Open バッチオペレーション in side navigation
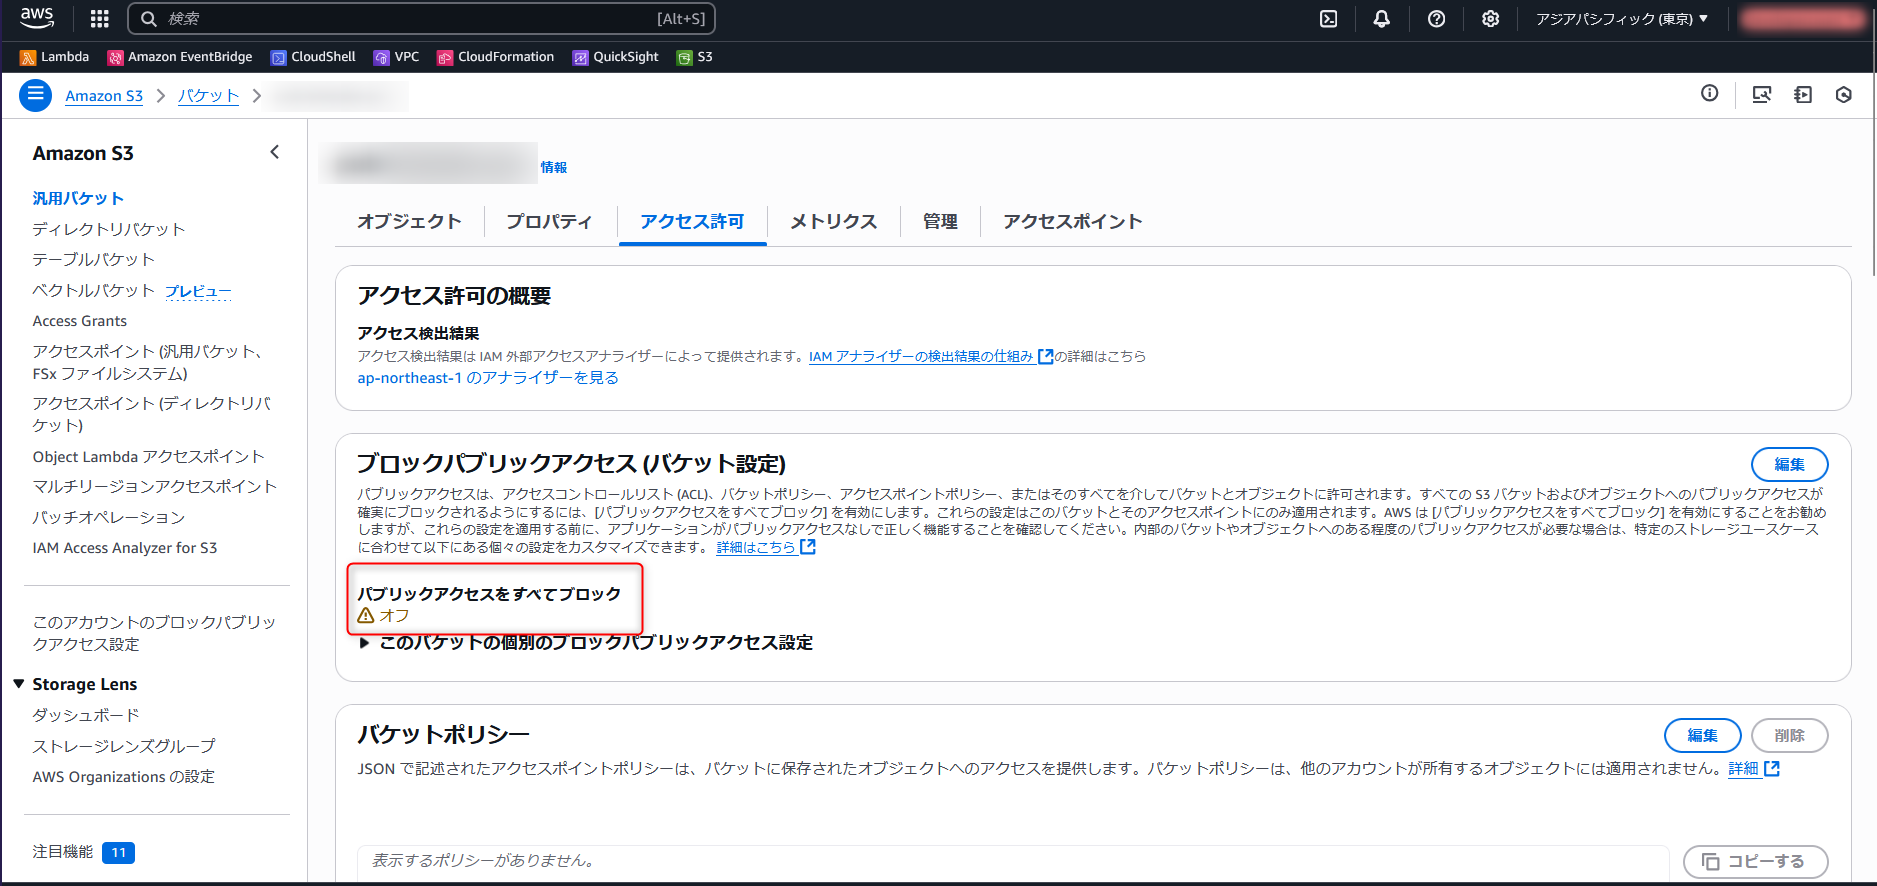The height and width of the screenshot is (886, 1877). tap(109, 517)
